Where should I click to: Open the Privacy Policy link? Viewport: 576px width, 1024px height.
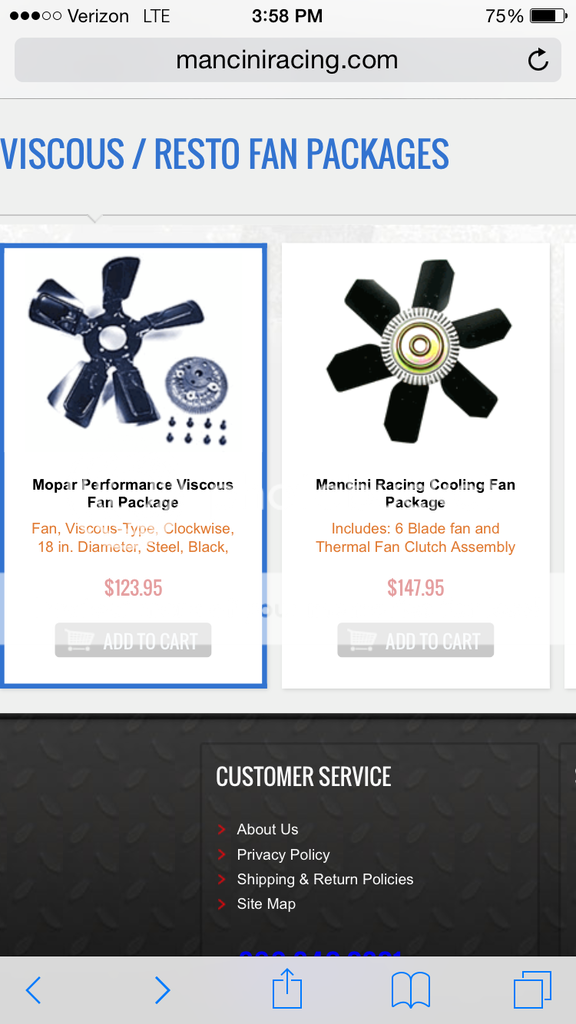(283, 854)
